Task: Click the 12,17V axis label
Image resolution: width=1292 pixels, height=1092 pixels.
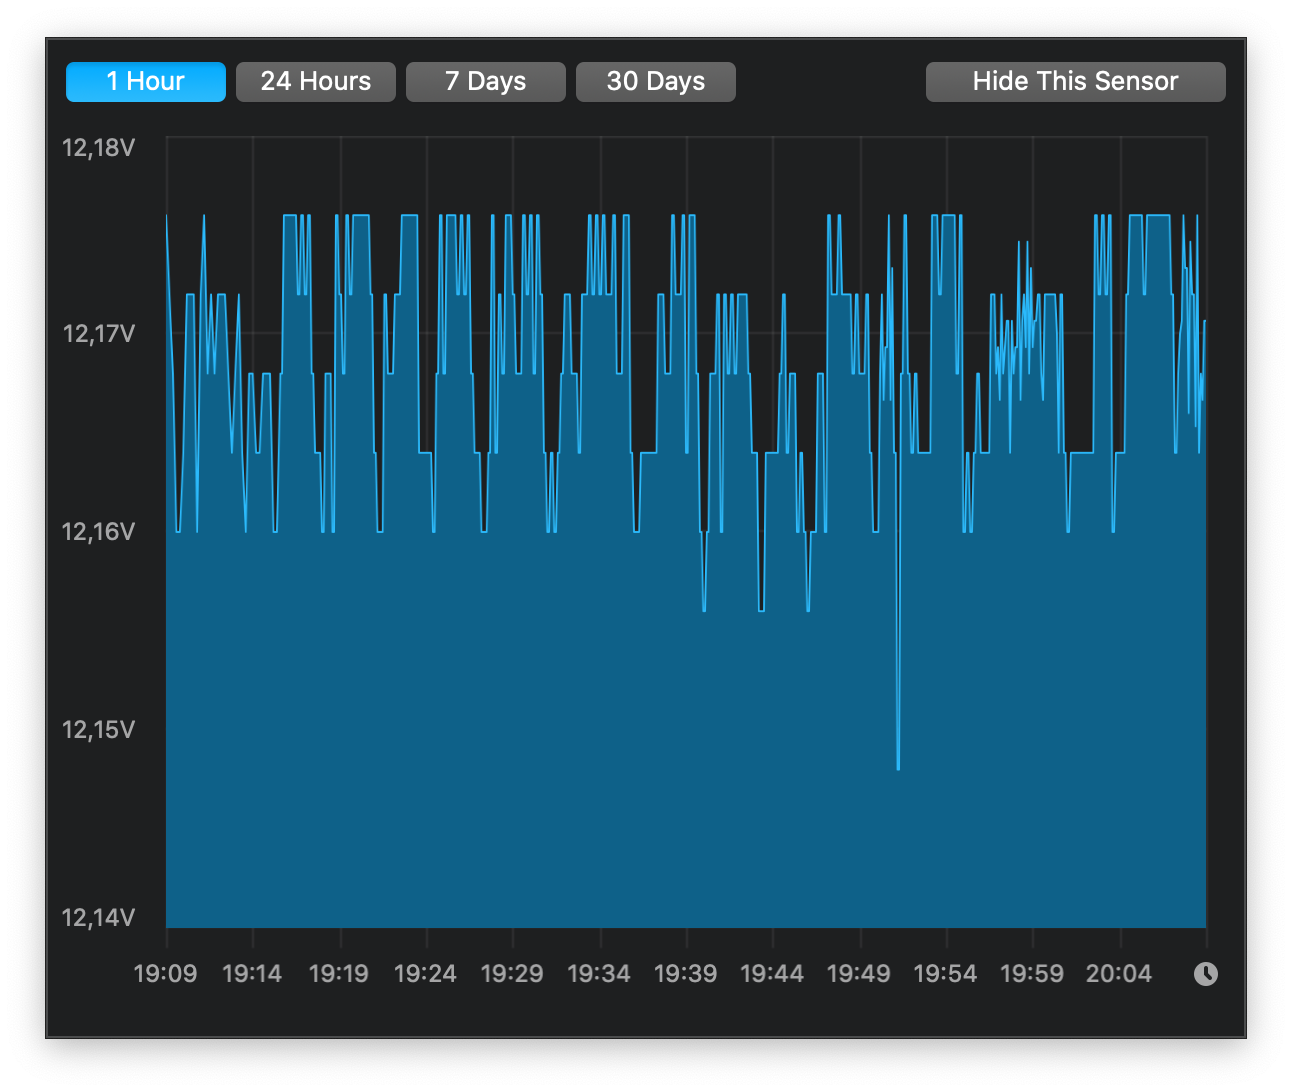Action: 98,334
